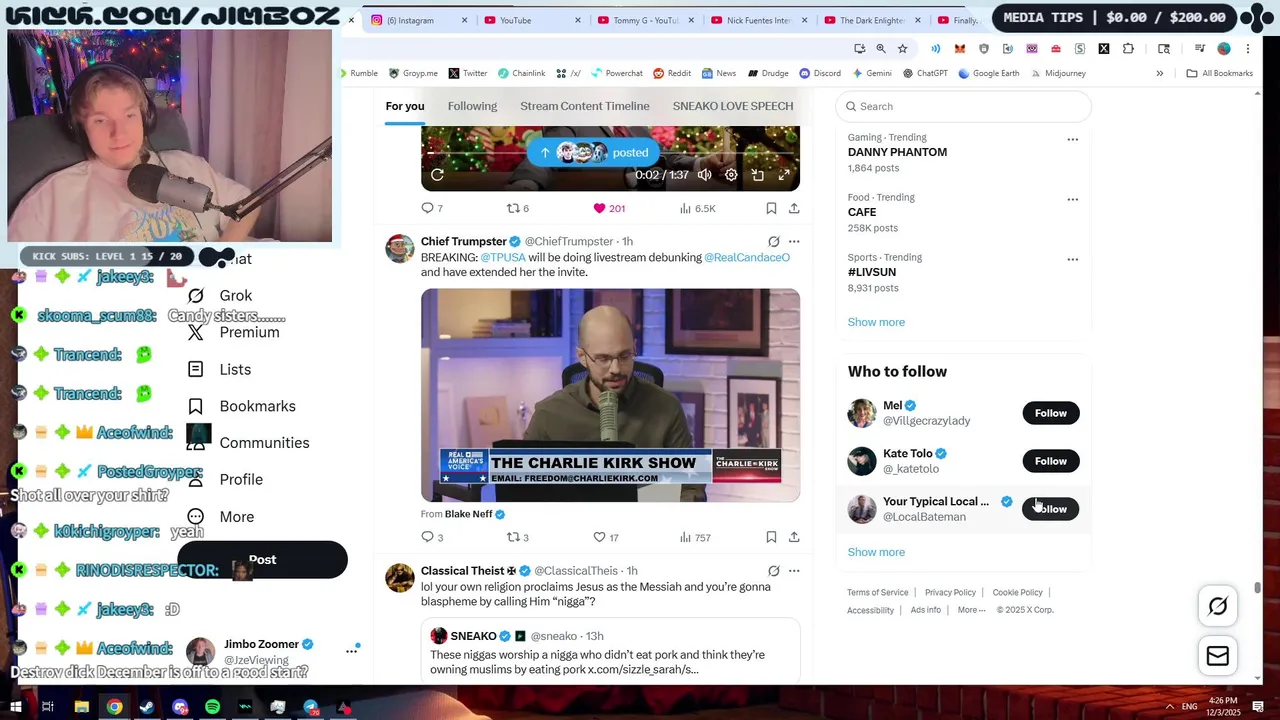Open the SNEAKO LOVE SPEECH tab

733,106
